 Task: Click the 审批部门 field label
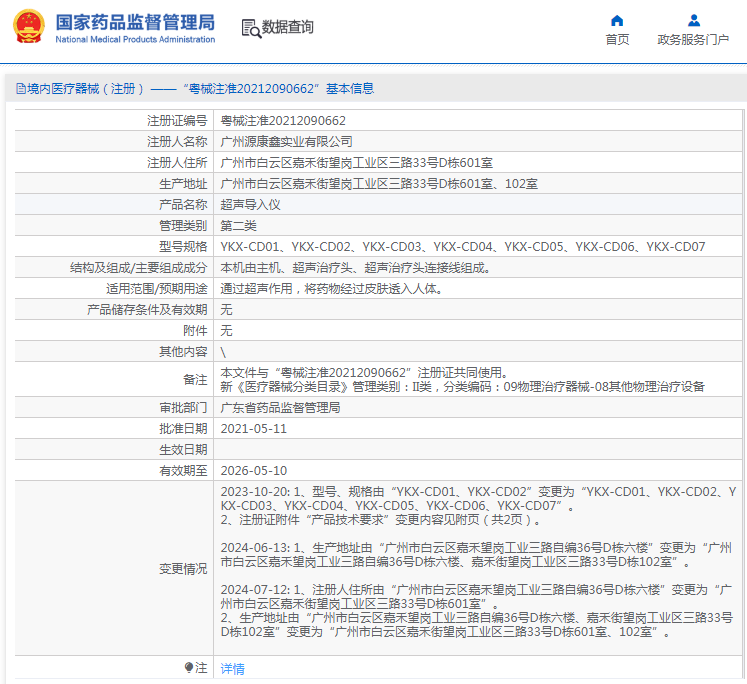pyautogui.click(x=183, y=408)
